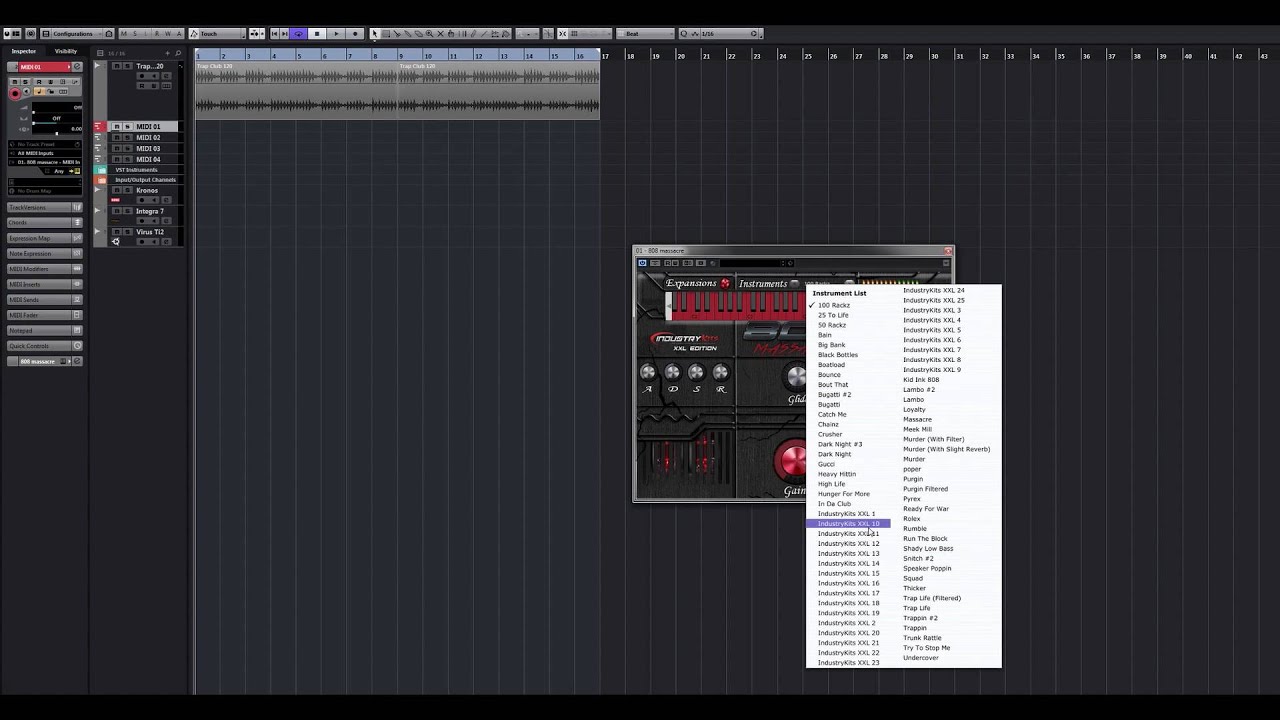Select the Mute tool
Image resolution: width=1280 pixels, height=720 pixels.
[x=440, y=34]
